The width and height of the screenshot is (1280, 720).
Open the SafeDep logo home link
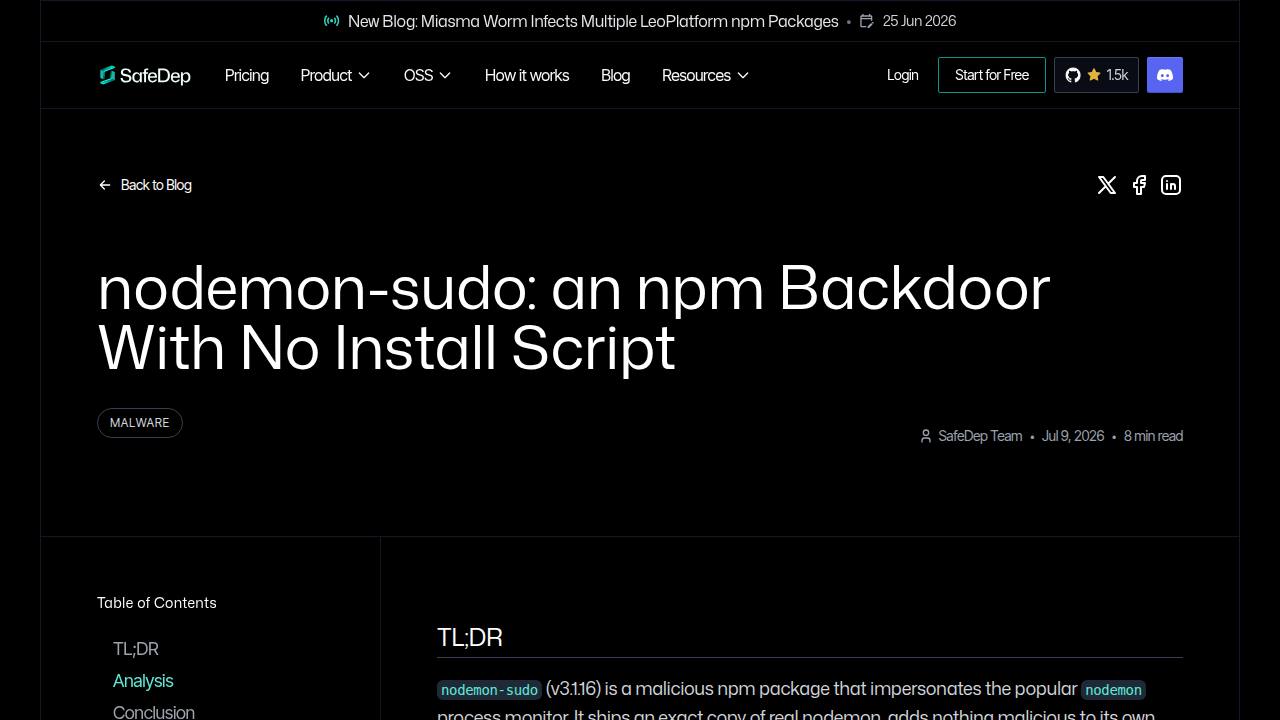point(145,75)
